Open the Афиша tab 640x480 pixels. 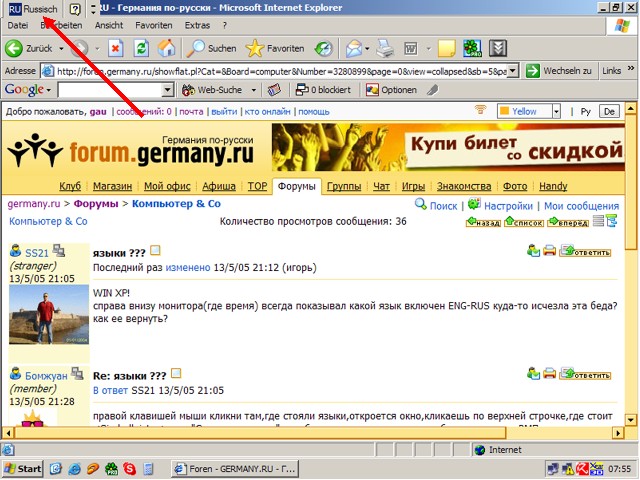pyautogui.click(x=219, y=186)
